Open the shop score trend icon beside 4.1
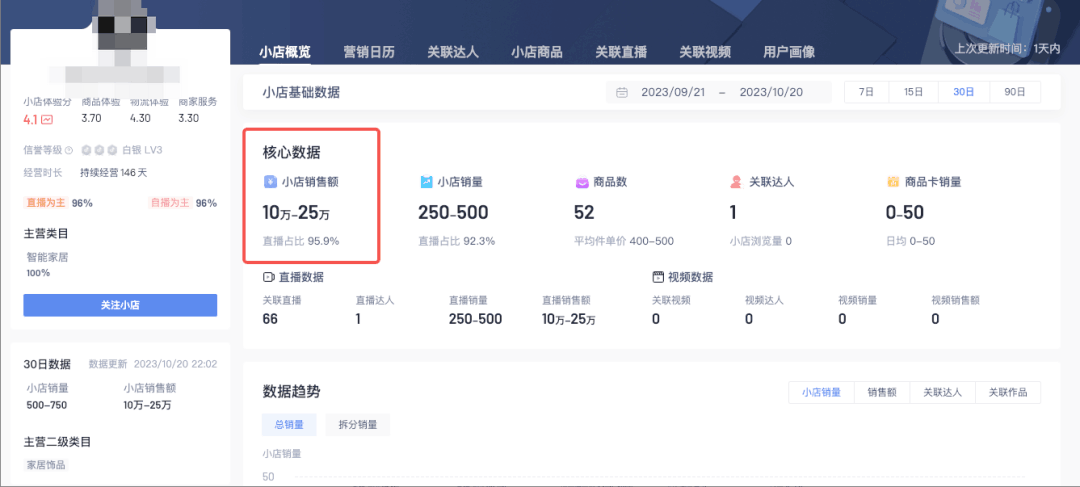The image size is (1080, 487). tap(47, 120)
